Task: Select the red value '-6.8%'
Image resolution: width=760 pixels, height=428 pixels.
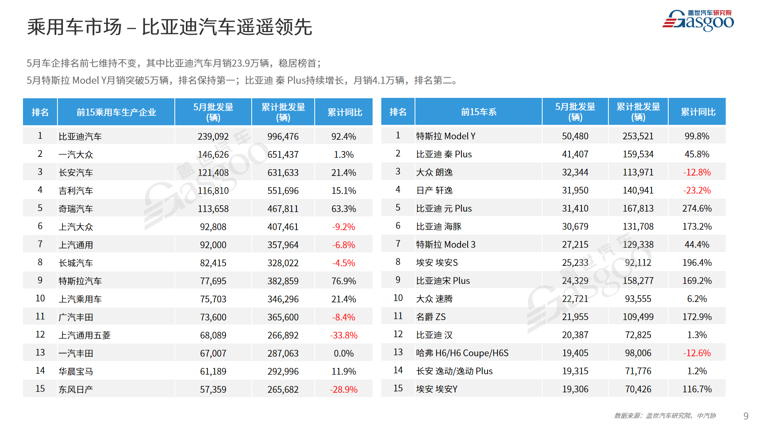Action: click(x=344, y=245)
